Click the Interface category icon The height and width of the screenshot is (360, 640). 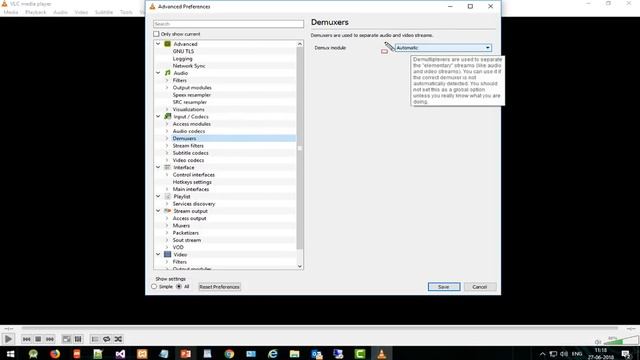click(x=167, y=167)
